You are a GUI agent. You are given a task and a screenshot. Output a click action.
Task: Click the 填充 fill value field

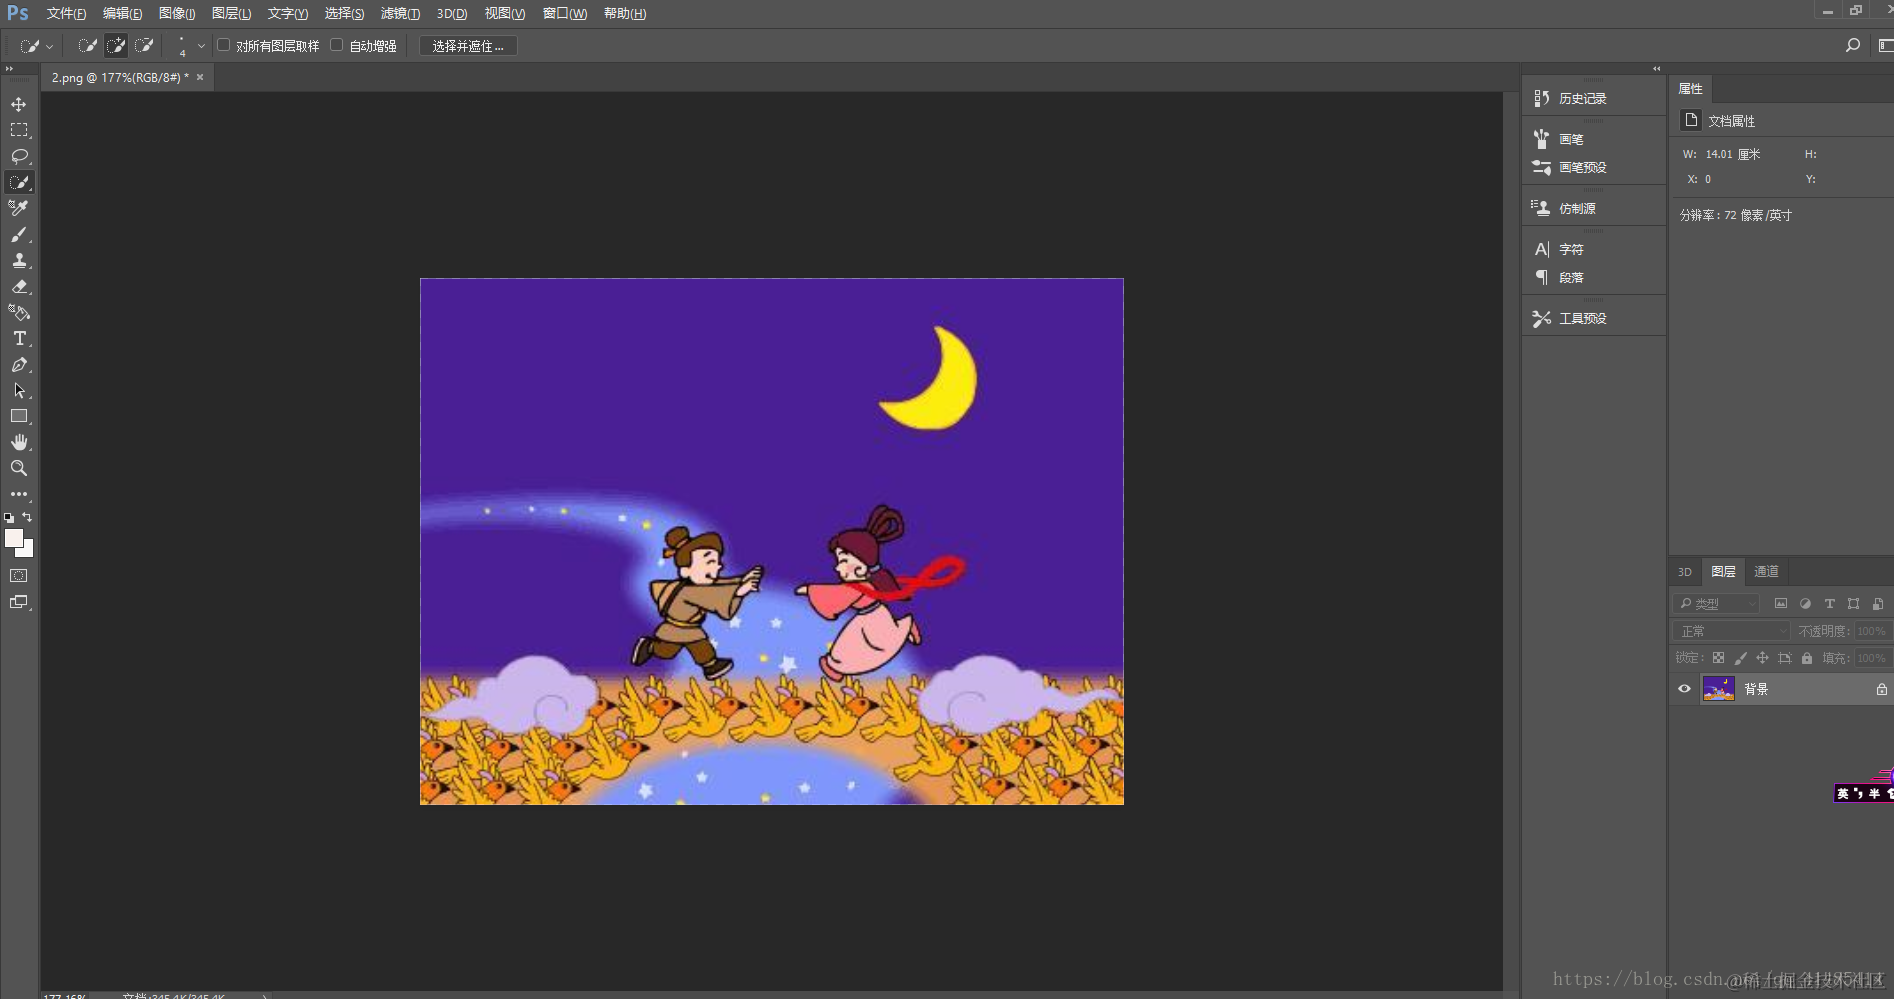(x=1872, y=658)
